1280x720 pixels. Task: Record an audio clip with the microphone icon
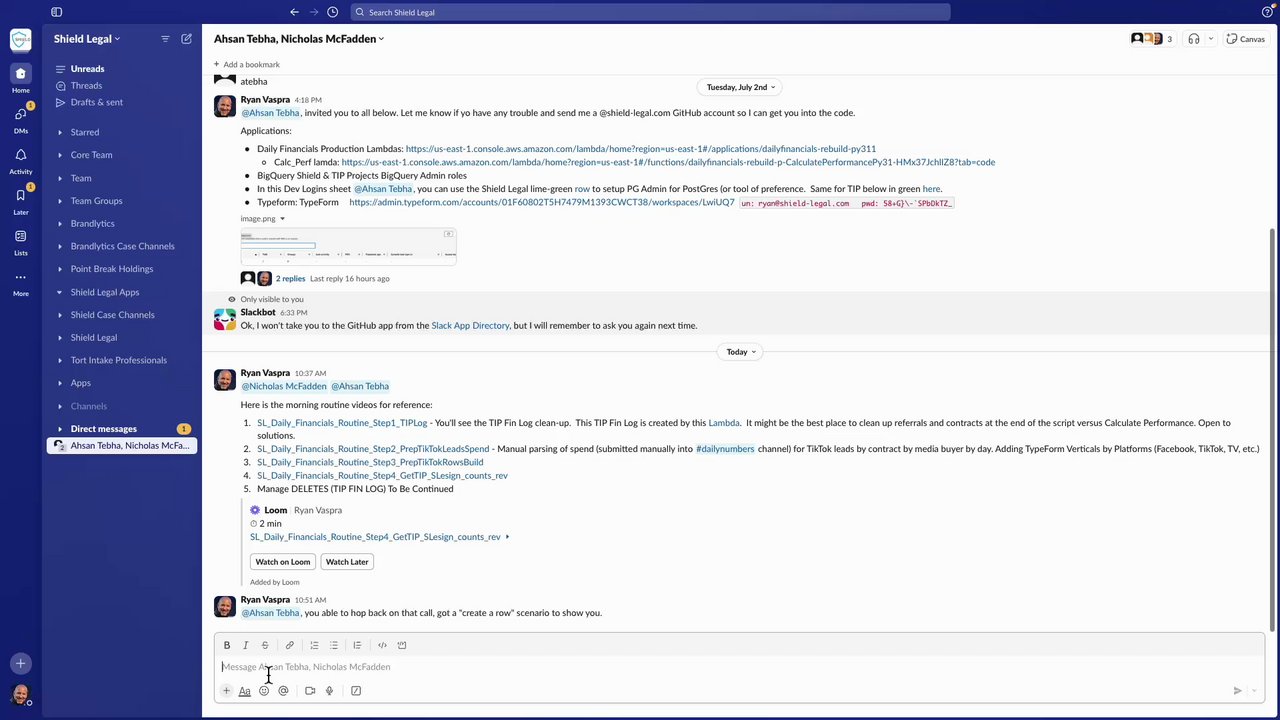pos(329,691)
